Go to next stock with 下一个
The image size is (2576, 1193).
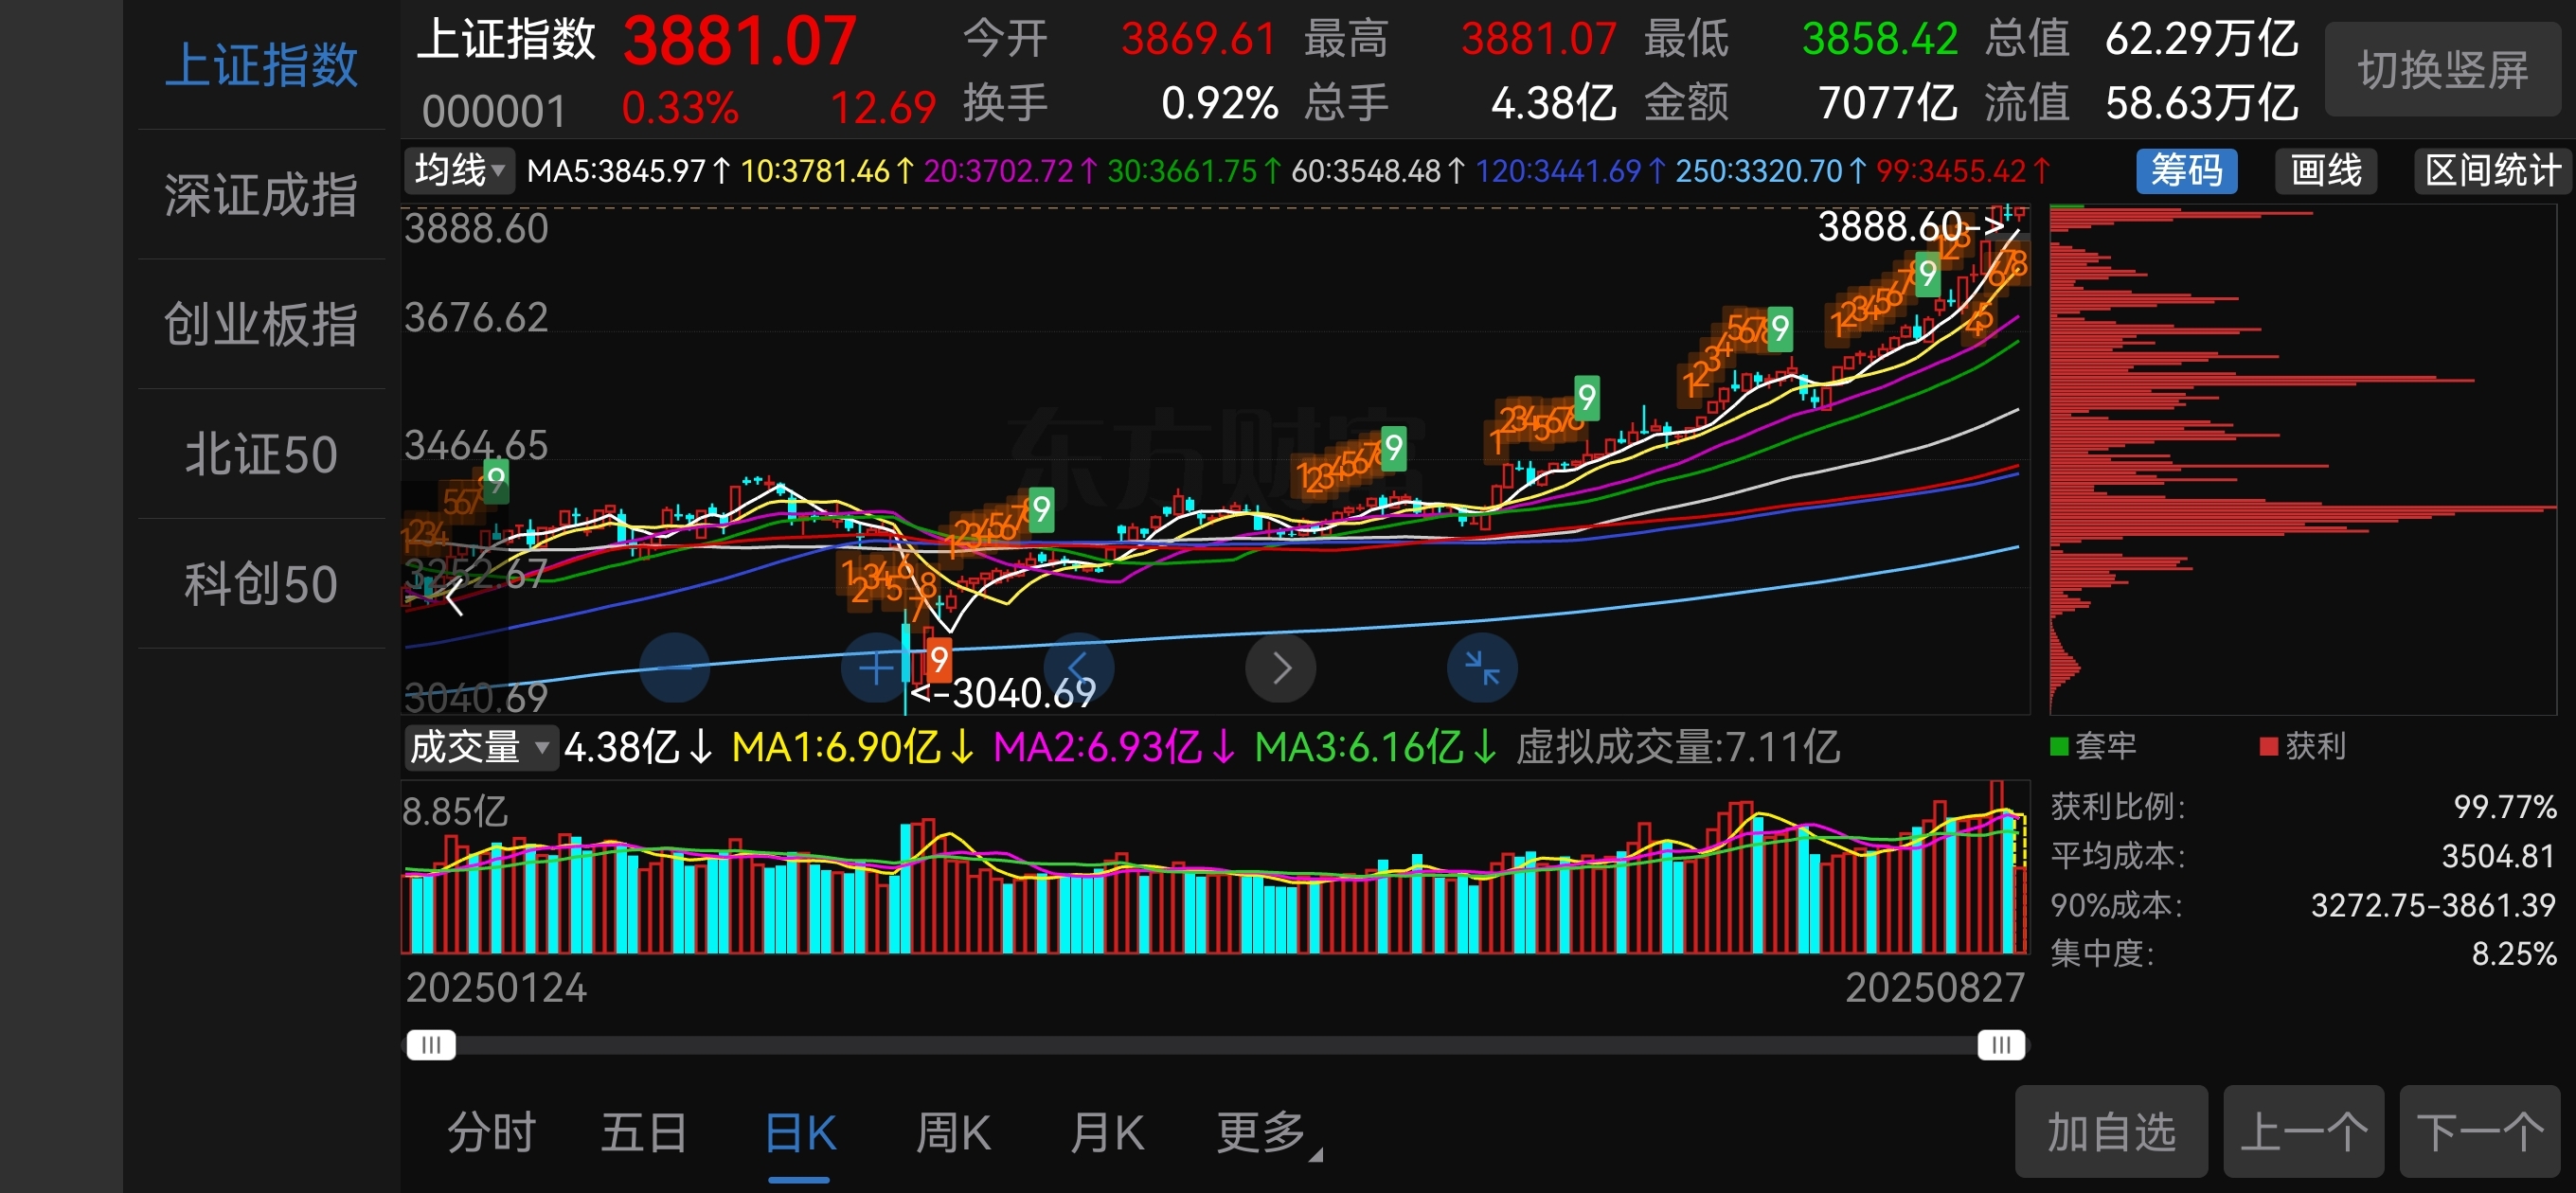pos(2480,1132)
